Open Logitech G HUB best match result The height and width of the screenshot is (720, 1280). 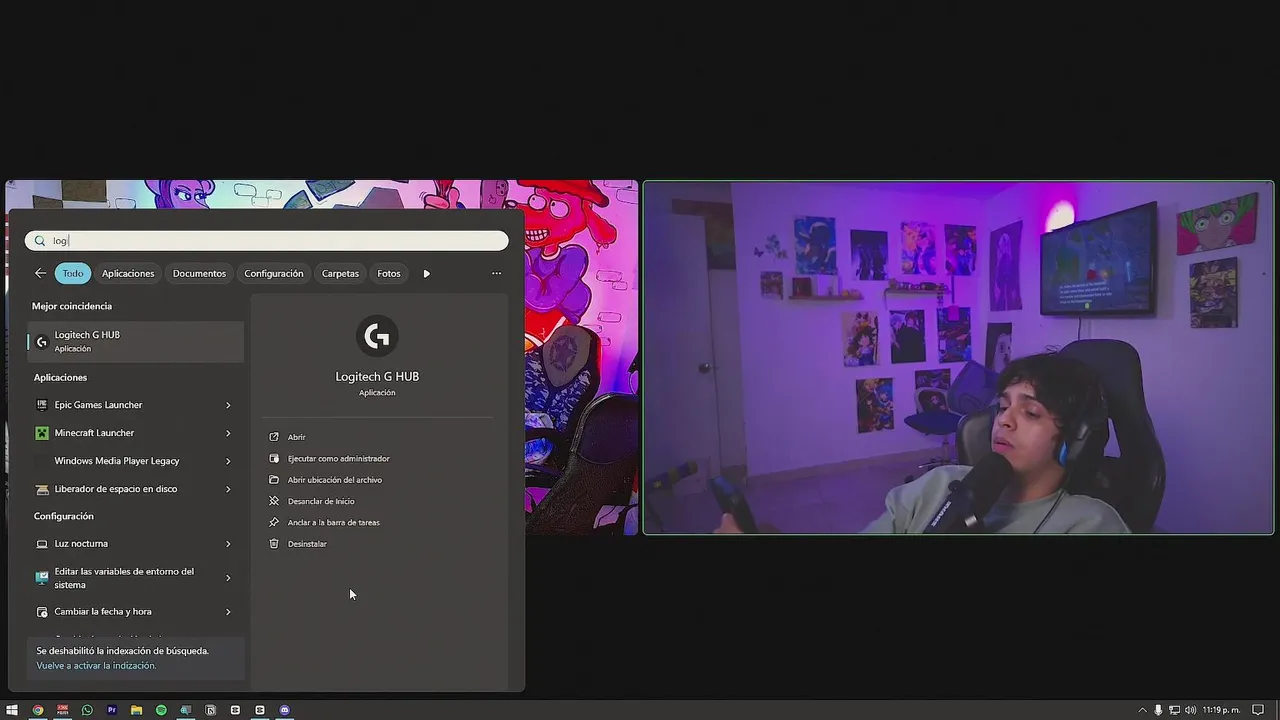(x=136, y=341)
